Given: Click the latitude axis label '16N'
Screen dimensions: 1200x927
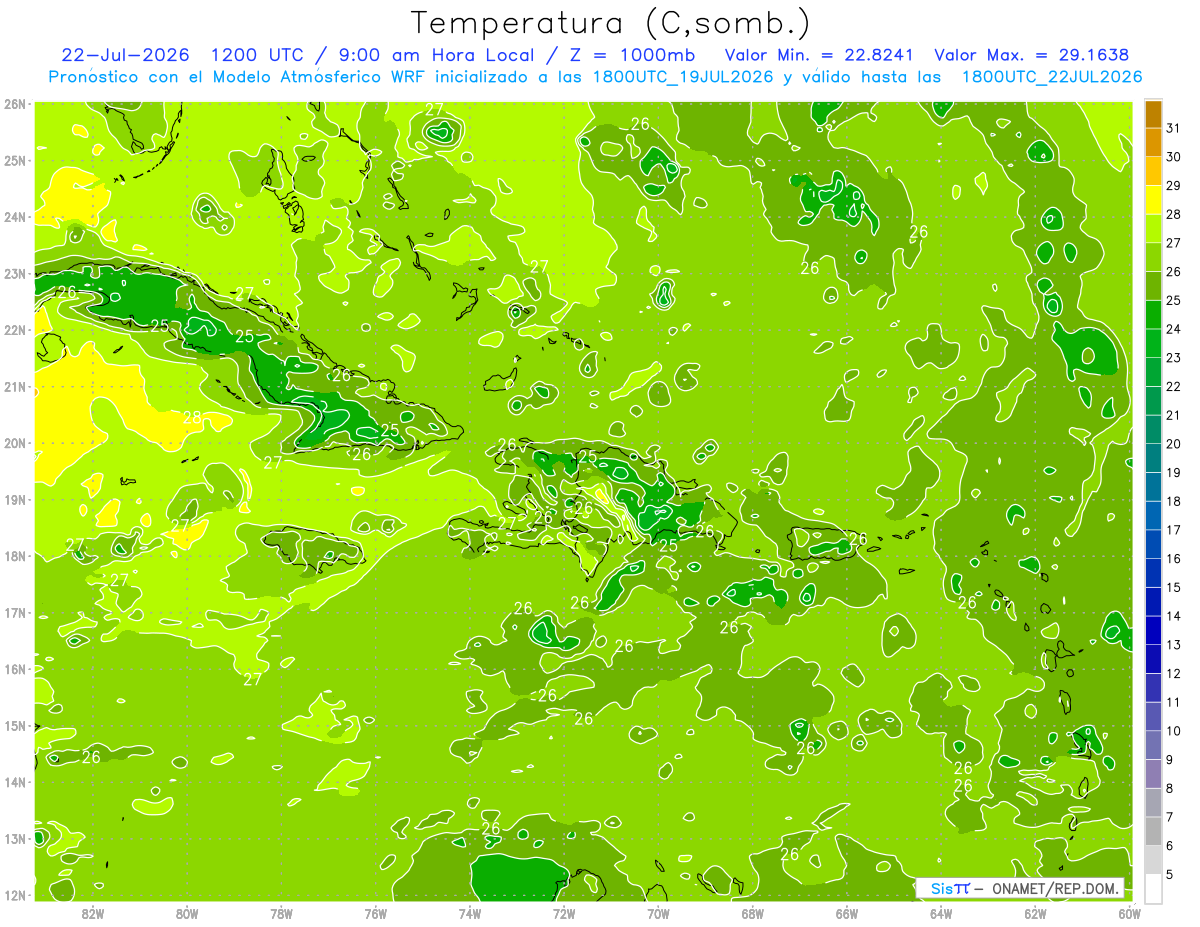Looking at the screenshot, I should pyautogui.click(x=14, y=669).
